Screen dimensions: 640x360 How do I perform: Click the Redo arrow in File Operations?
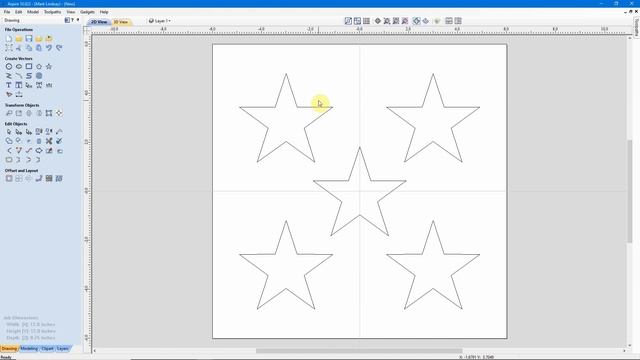(x=59, y=48)
